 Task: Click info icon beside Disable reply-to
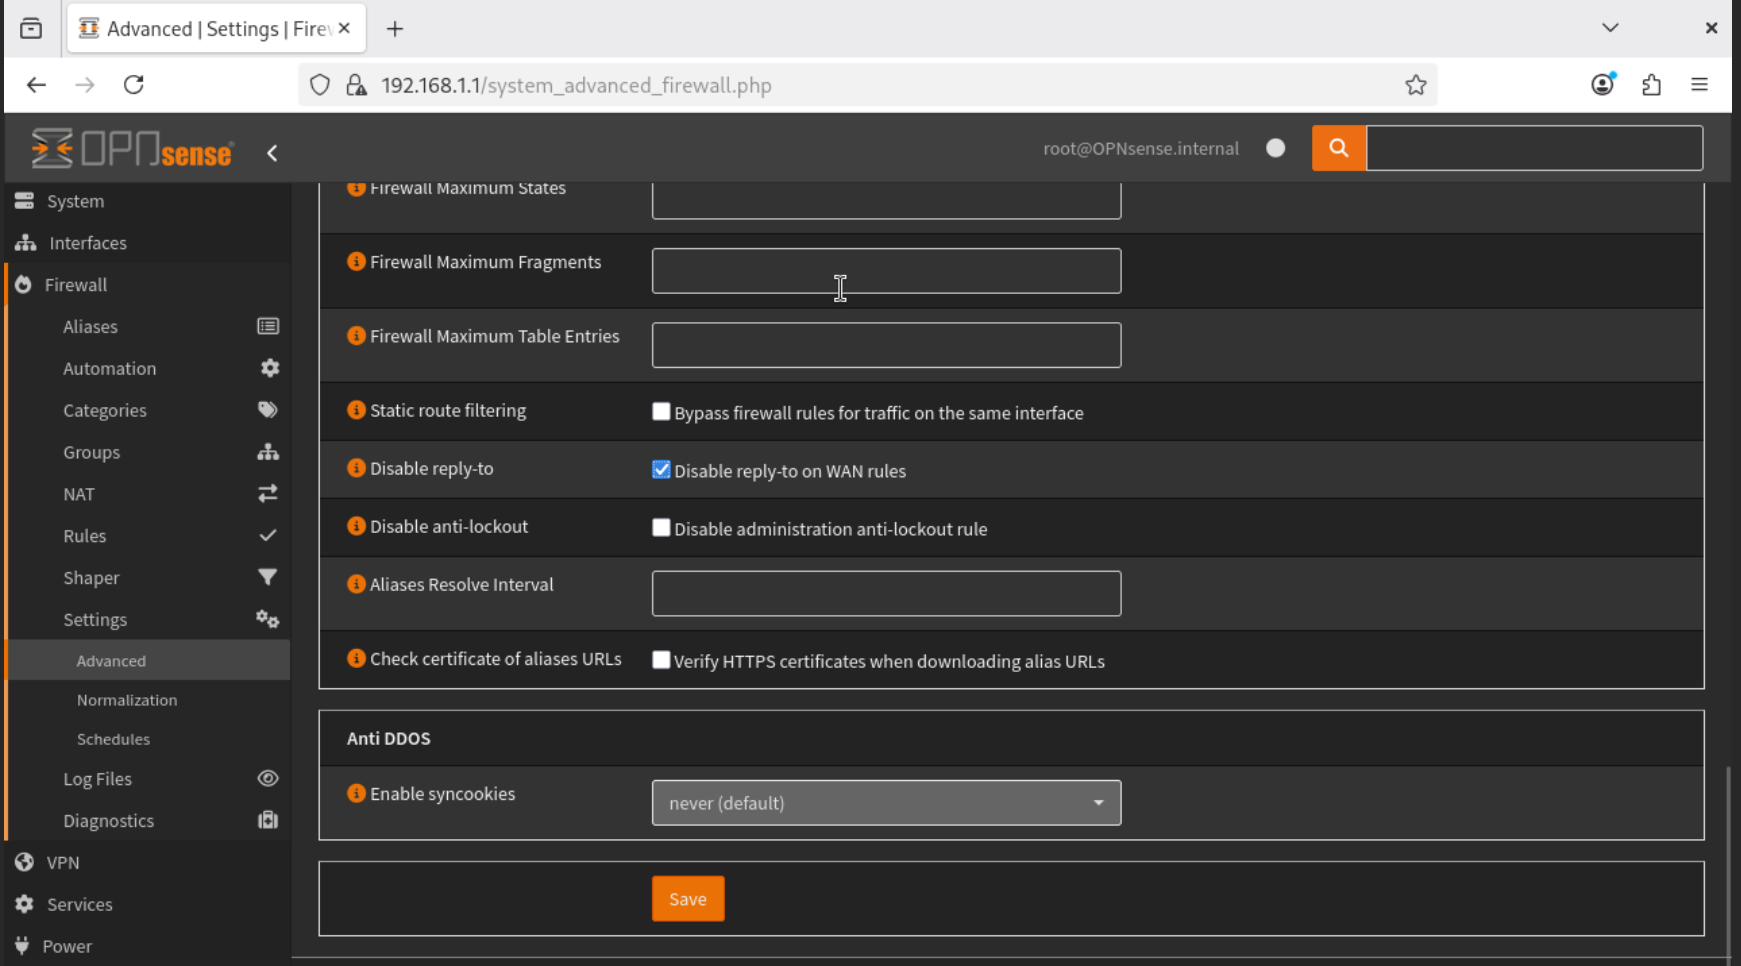(x=356, y=468)
